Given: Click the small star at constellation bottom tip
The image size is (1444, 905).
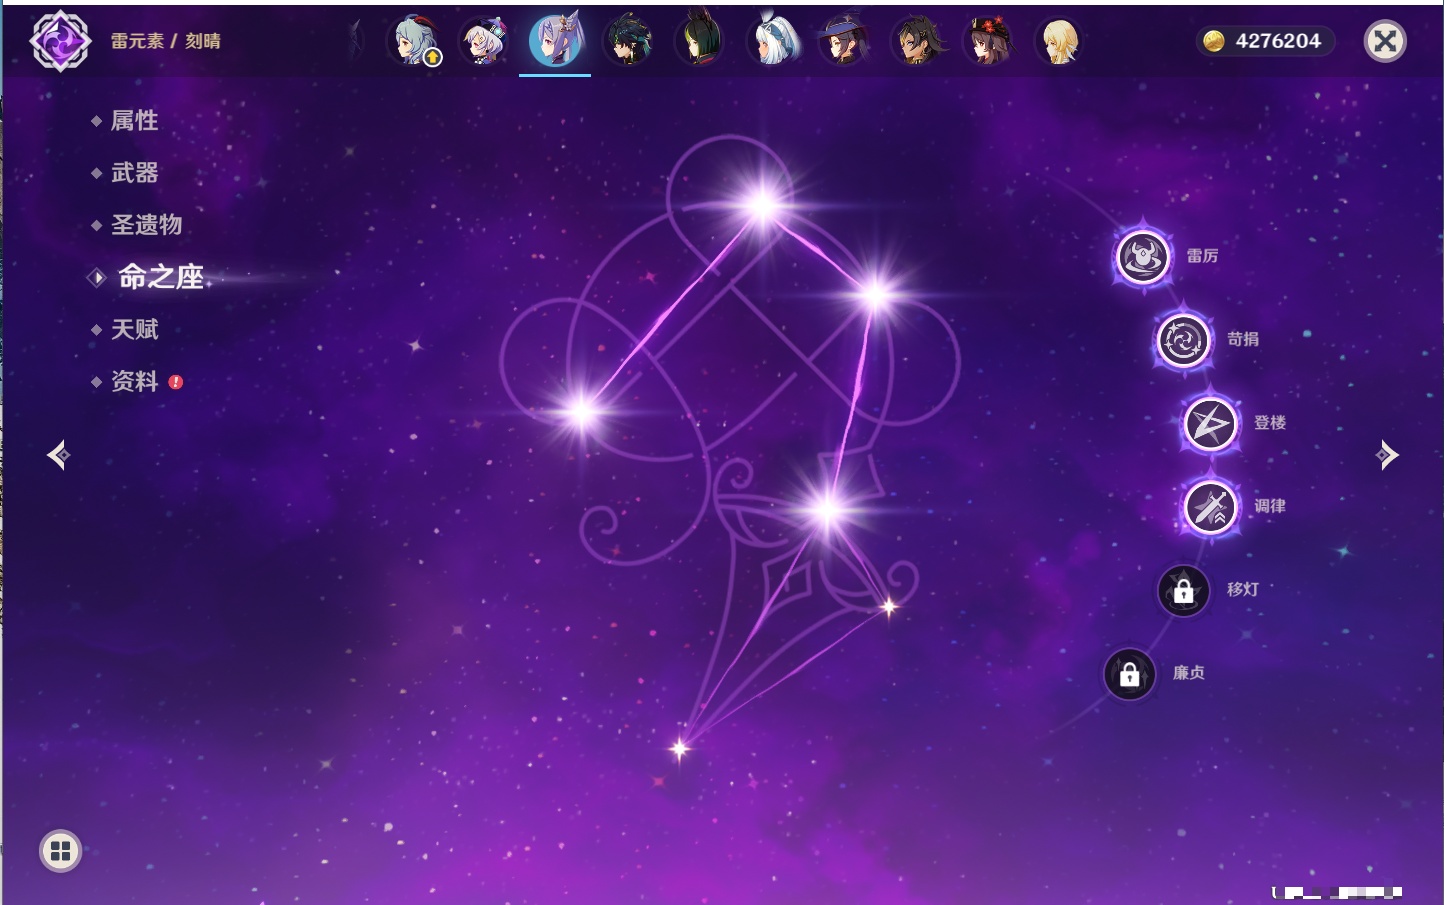Looking at the screenshot, I should [680, 748].
